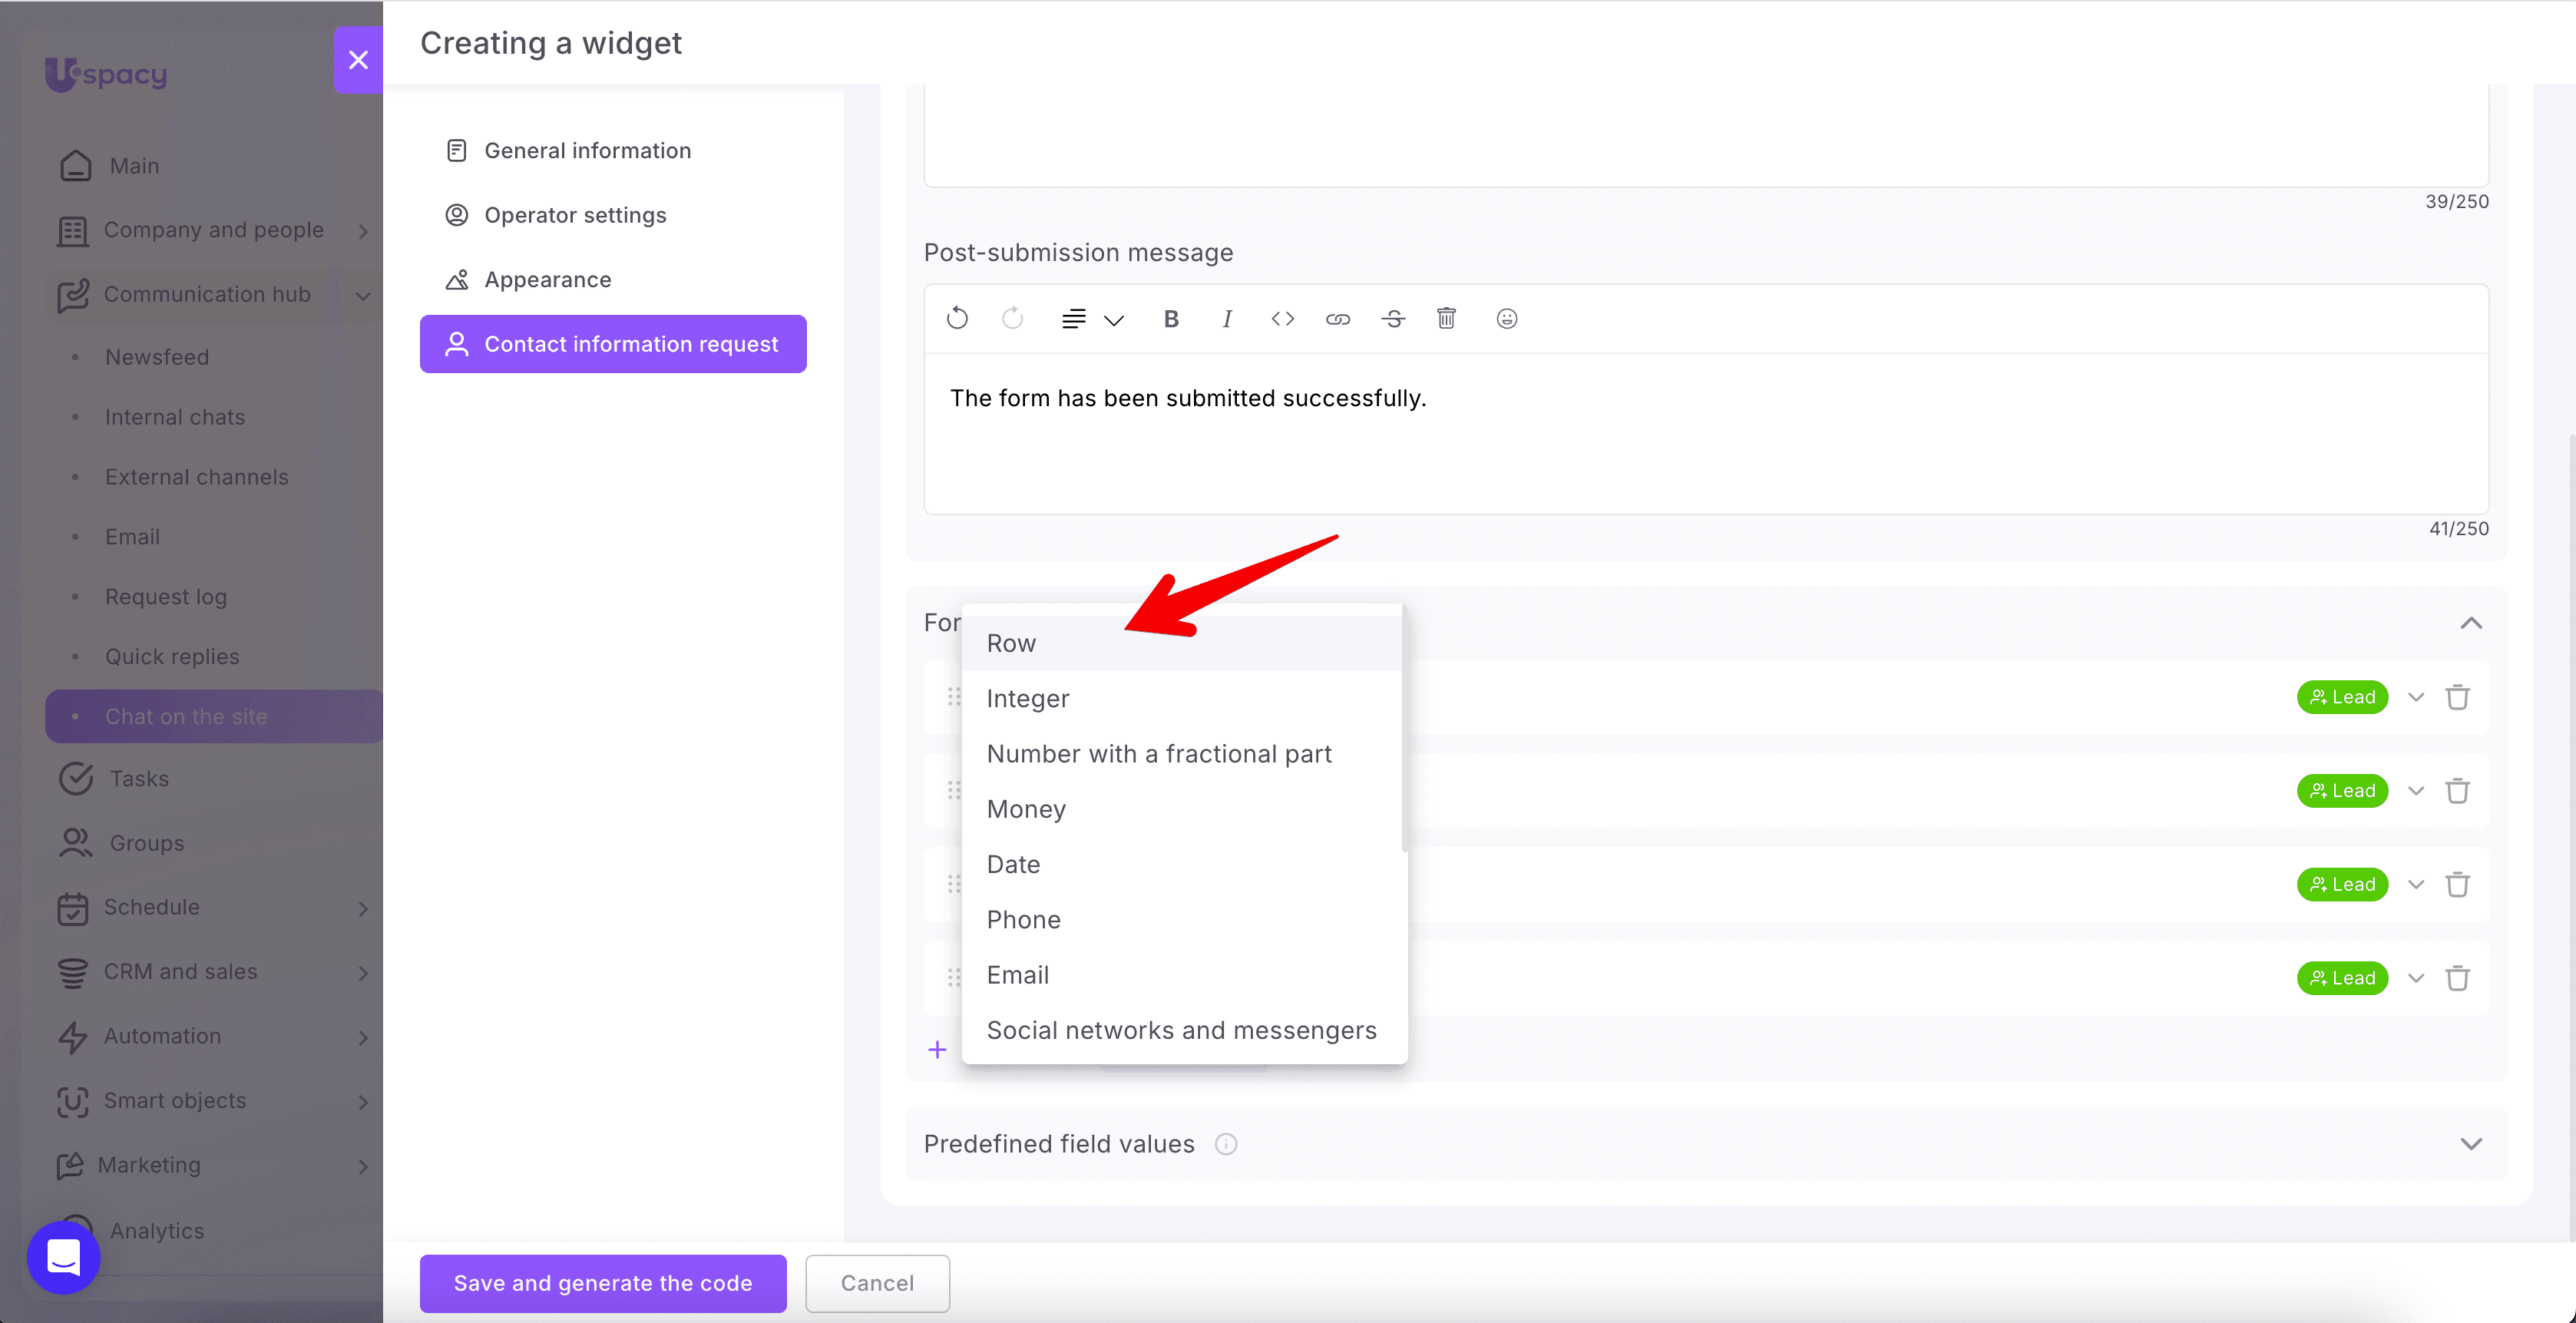Delete the third Lead form field
The image size is (2576, 1323).
[2458, 885]
